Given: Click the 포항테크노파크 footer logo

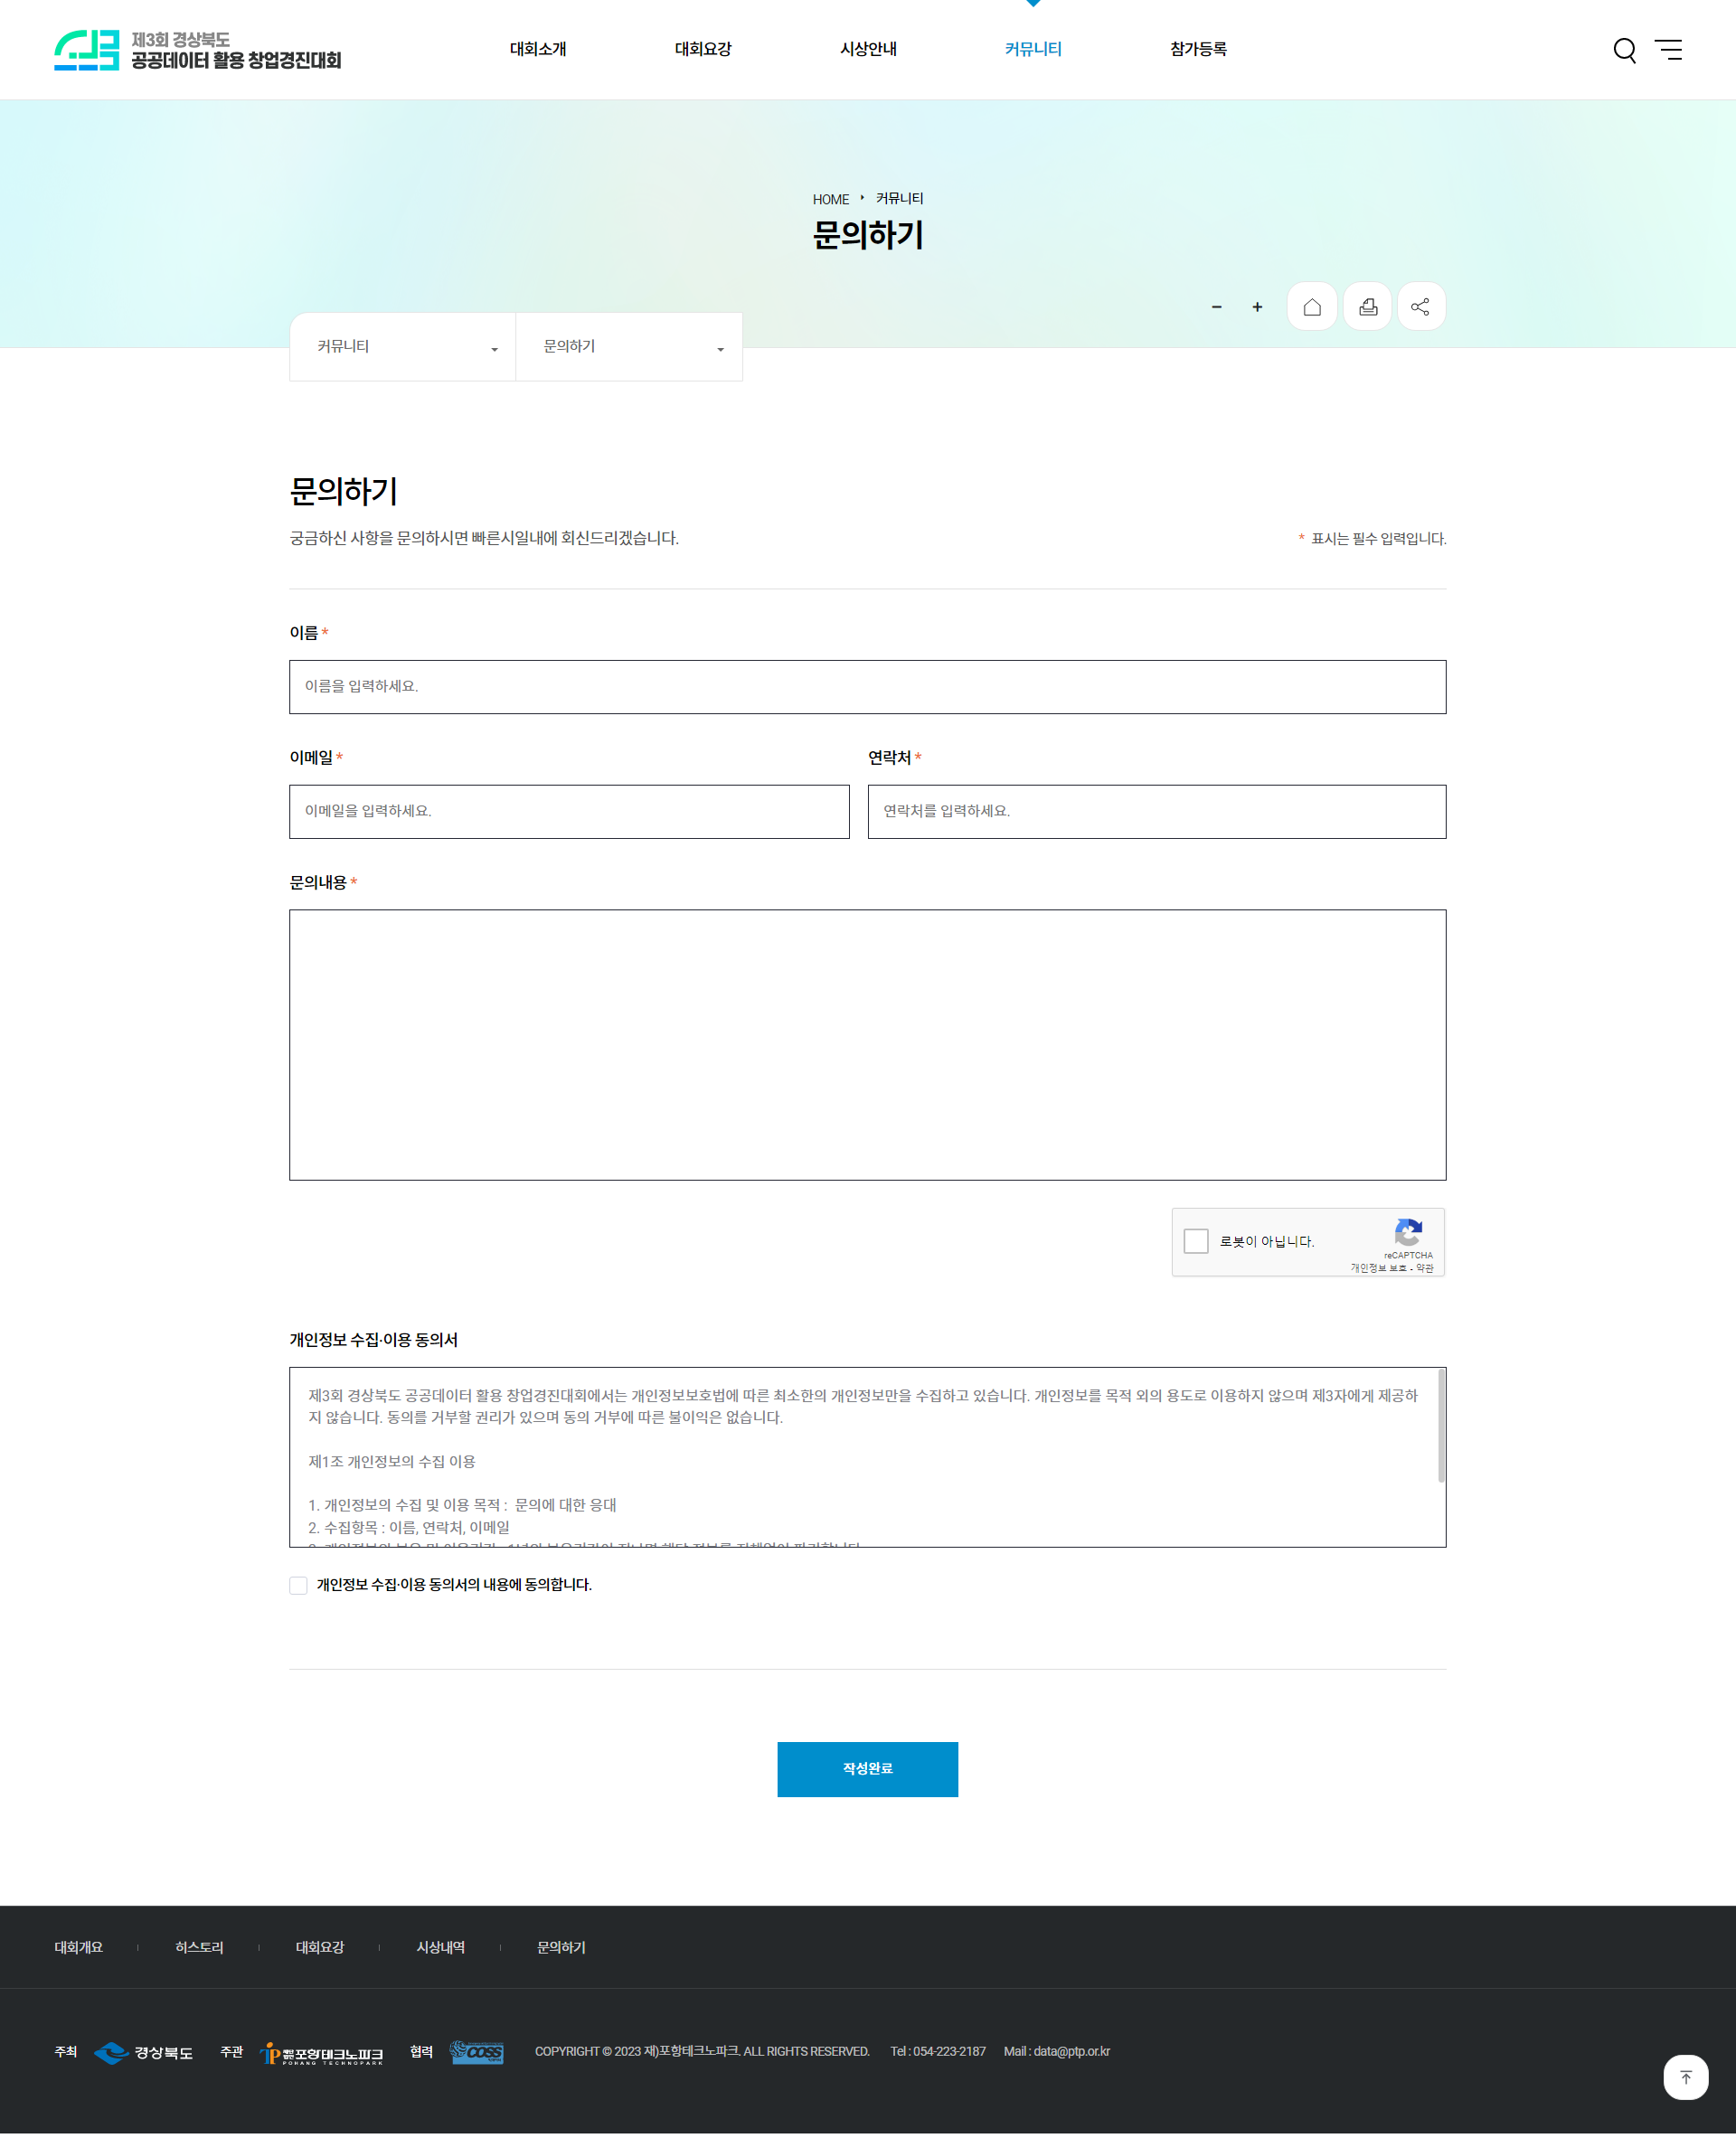Looking at the screenshot, I should point(321,2053).
